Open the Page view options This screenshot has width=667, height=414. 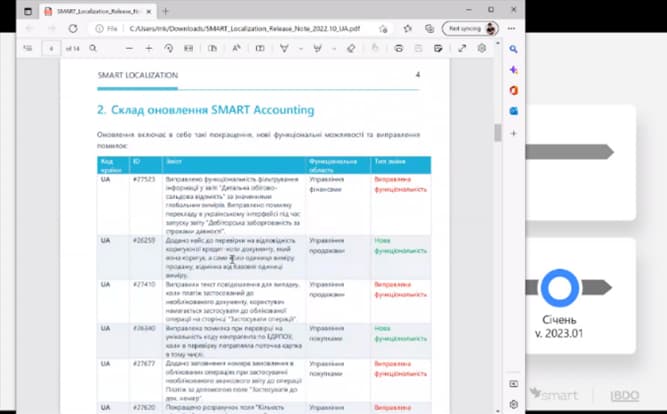pos(213,49)
